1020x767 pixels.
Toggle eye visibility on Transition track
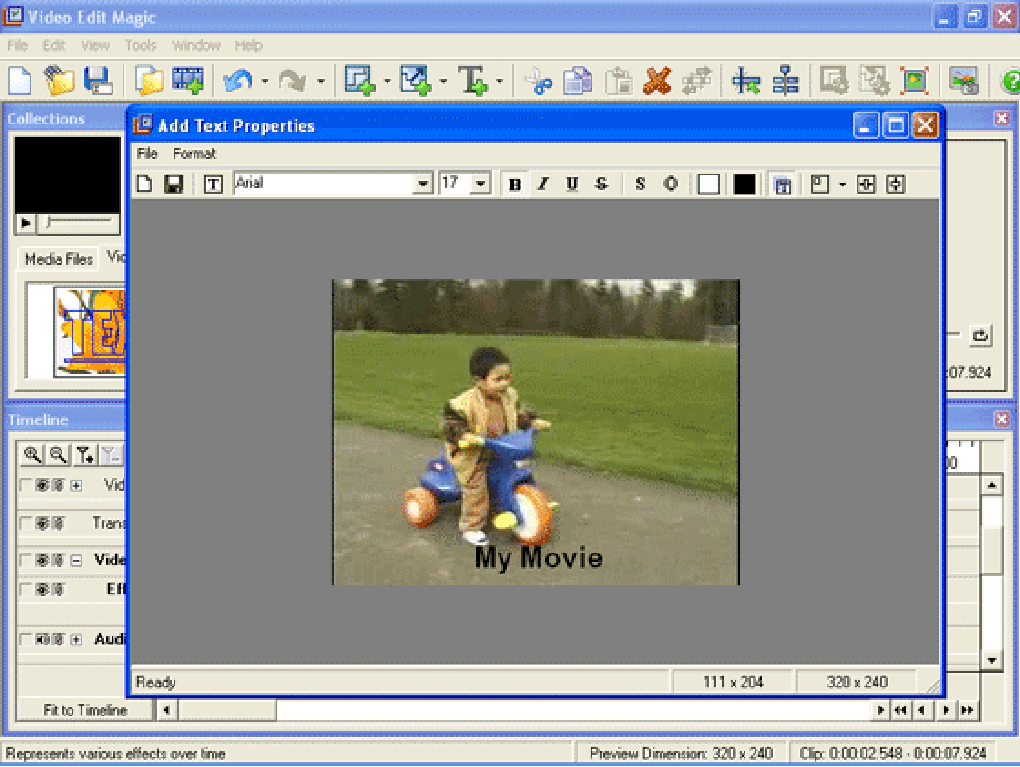tap(42, 523)
